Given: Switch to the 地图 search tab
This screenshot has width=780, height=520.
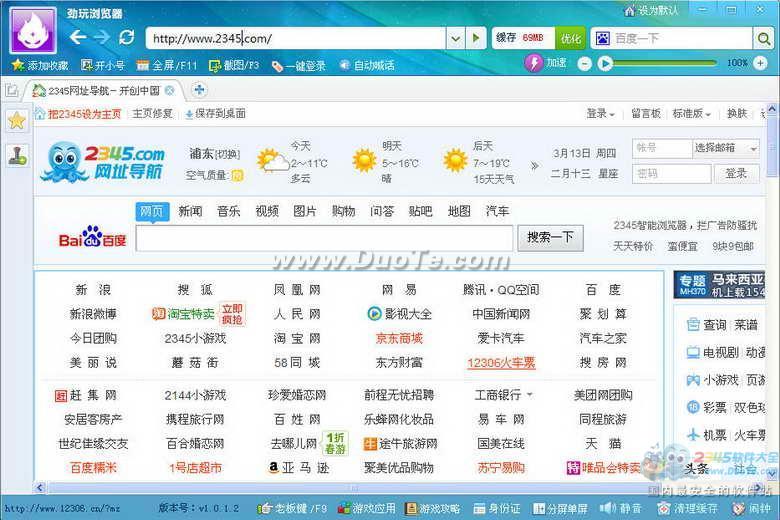Looking at the screenshot, I should [459, 211].
